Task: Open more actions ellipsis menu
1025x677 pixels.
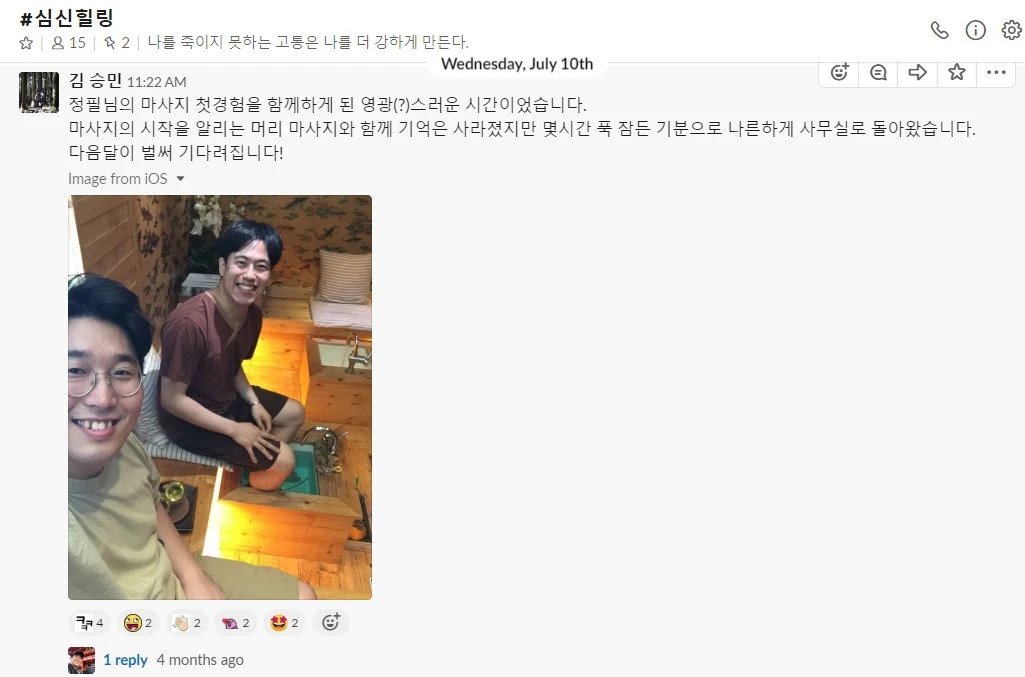Action: coord(996,72)
